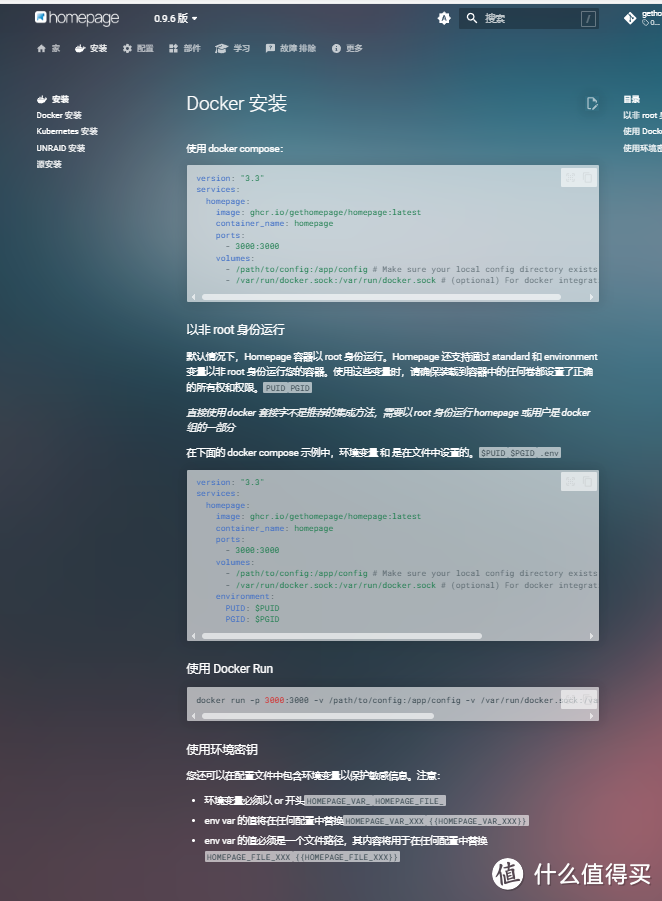Image resolution: width=662 pixels, height=901 pixels.
Task: Click the chat bubble icon beside 故障排除
Action: point(270,48)
